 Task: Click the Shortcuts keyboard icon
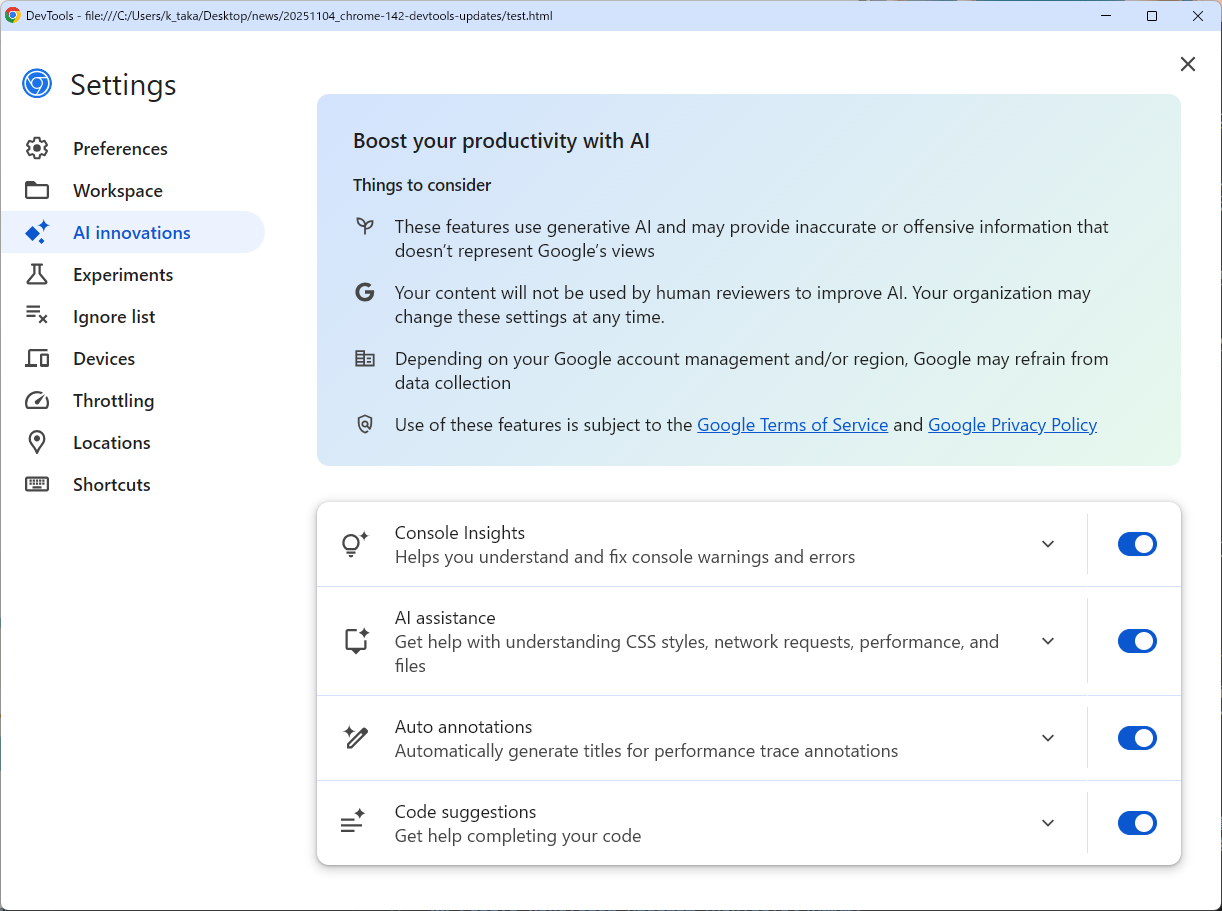[x=37, y=485]
